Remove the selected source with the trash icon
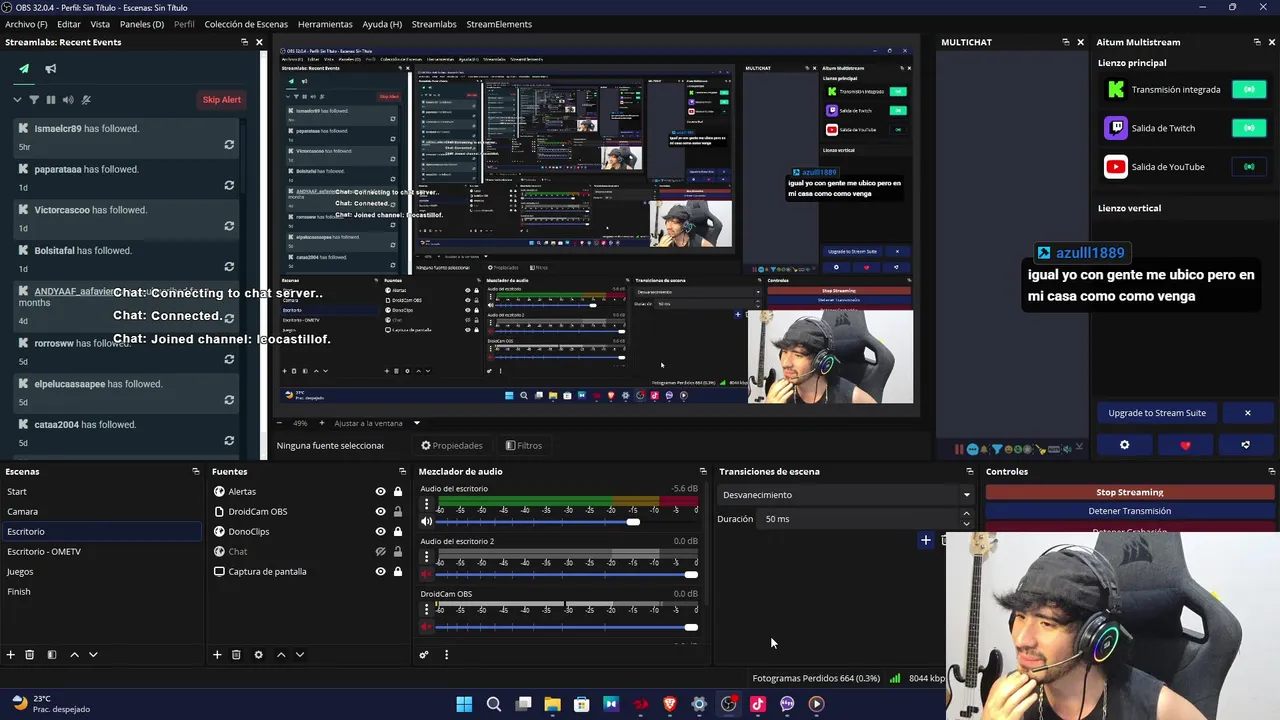Image resolution: width=1280 pixels, height=720 pixels. point(236,655)
